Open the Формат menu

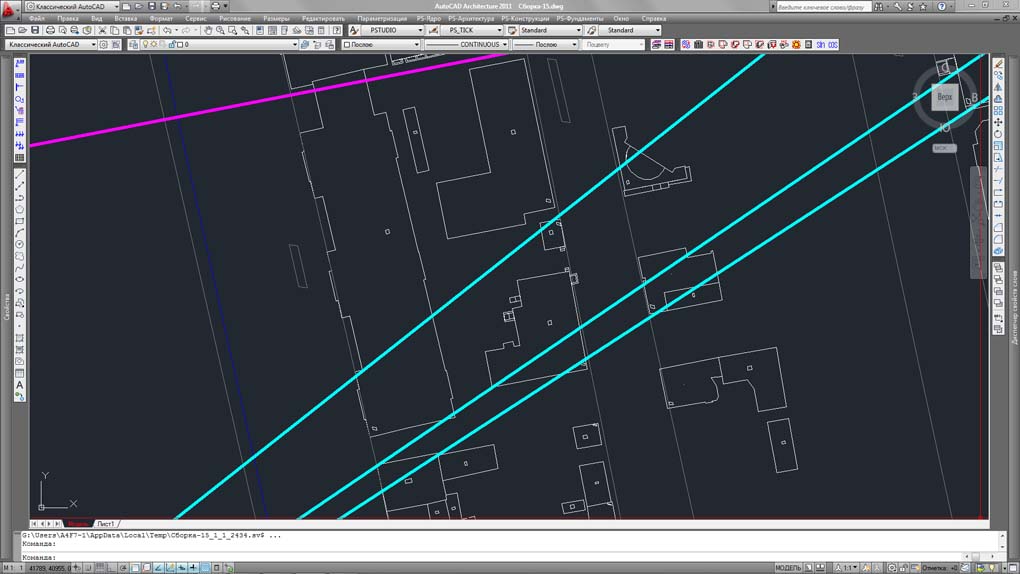[x=161, y=19]
